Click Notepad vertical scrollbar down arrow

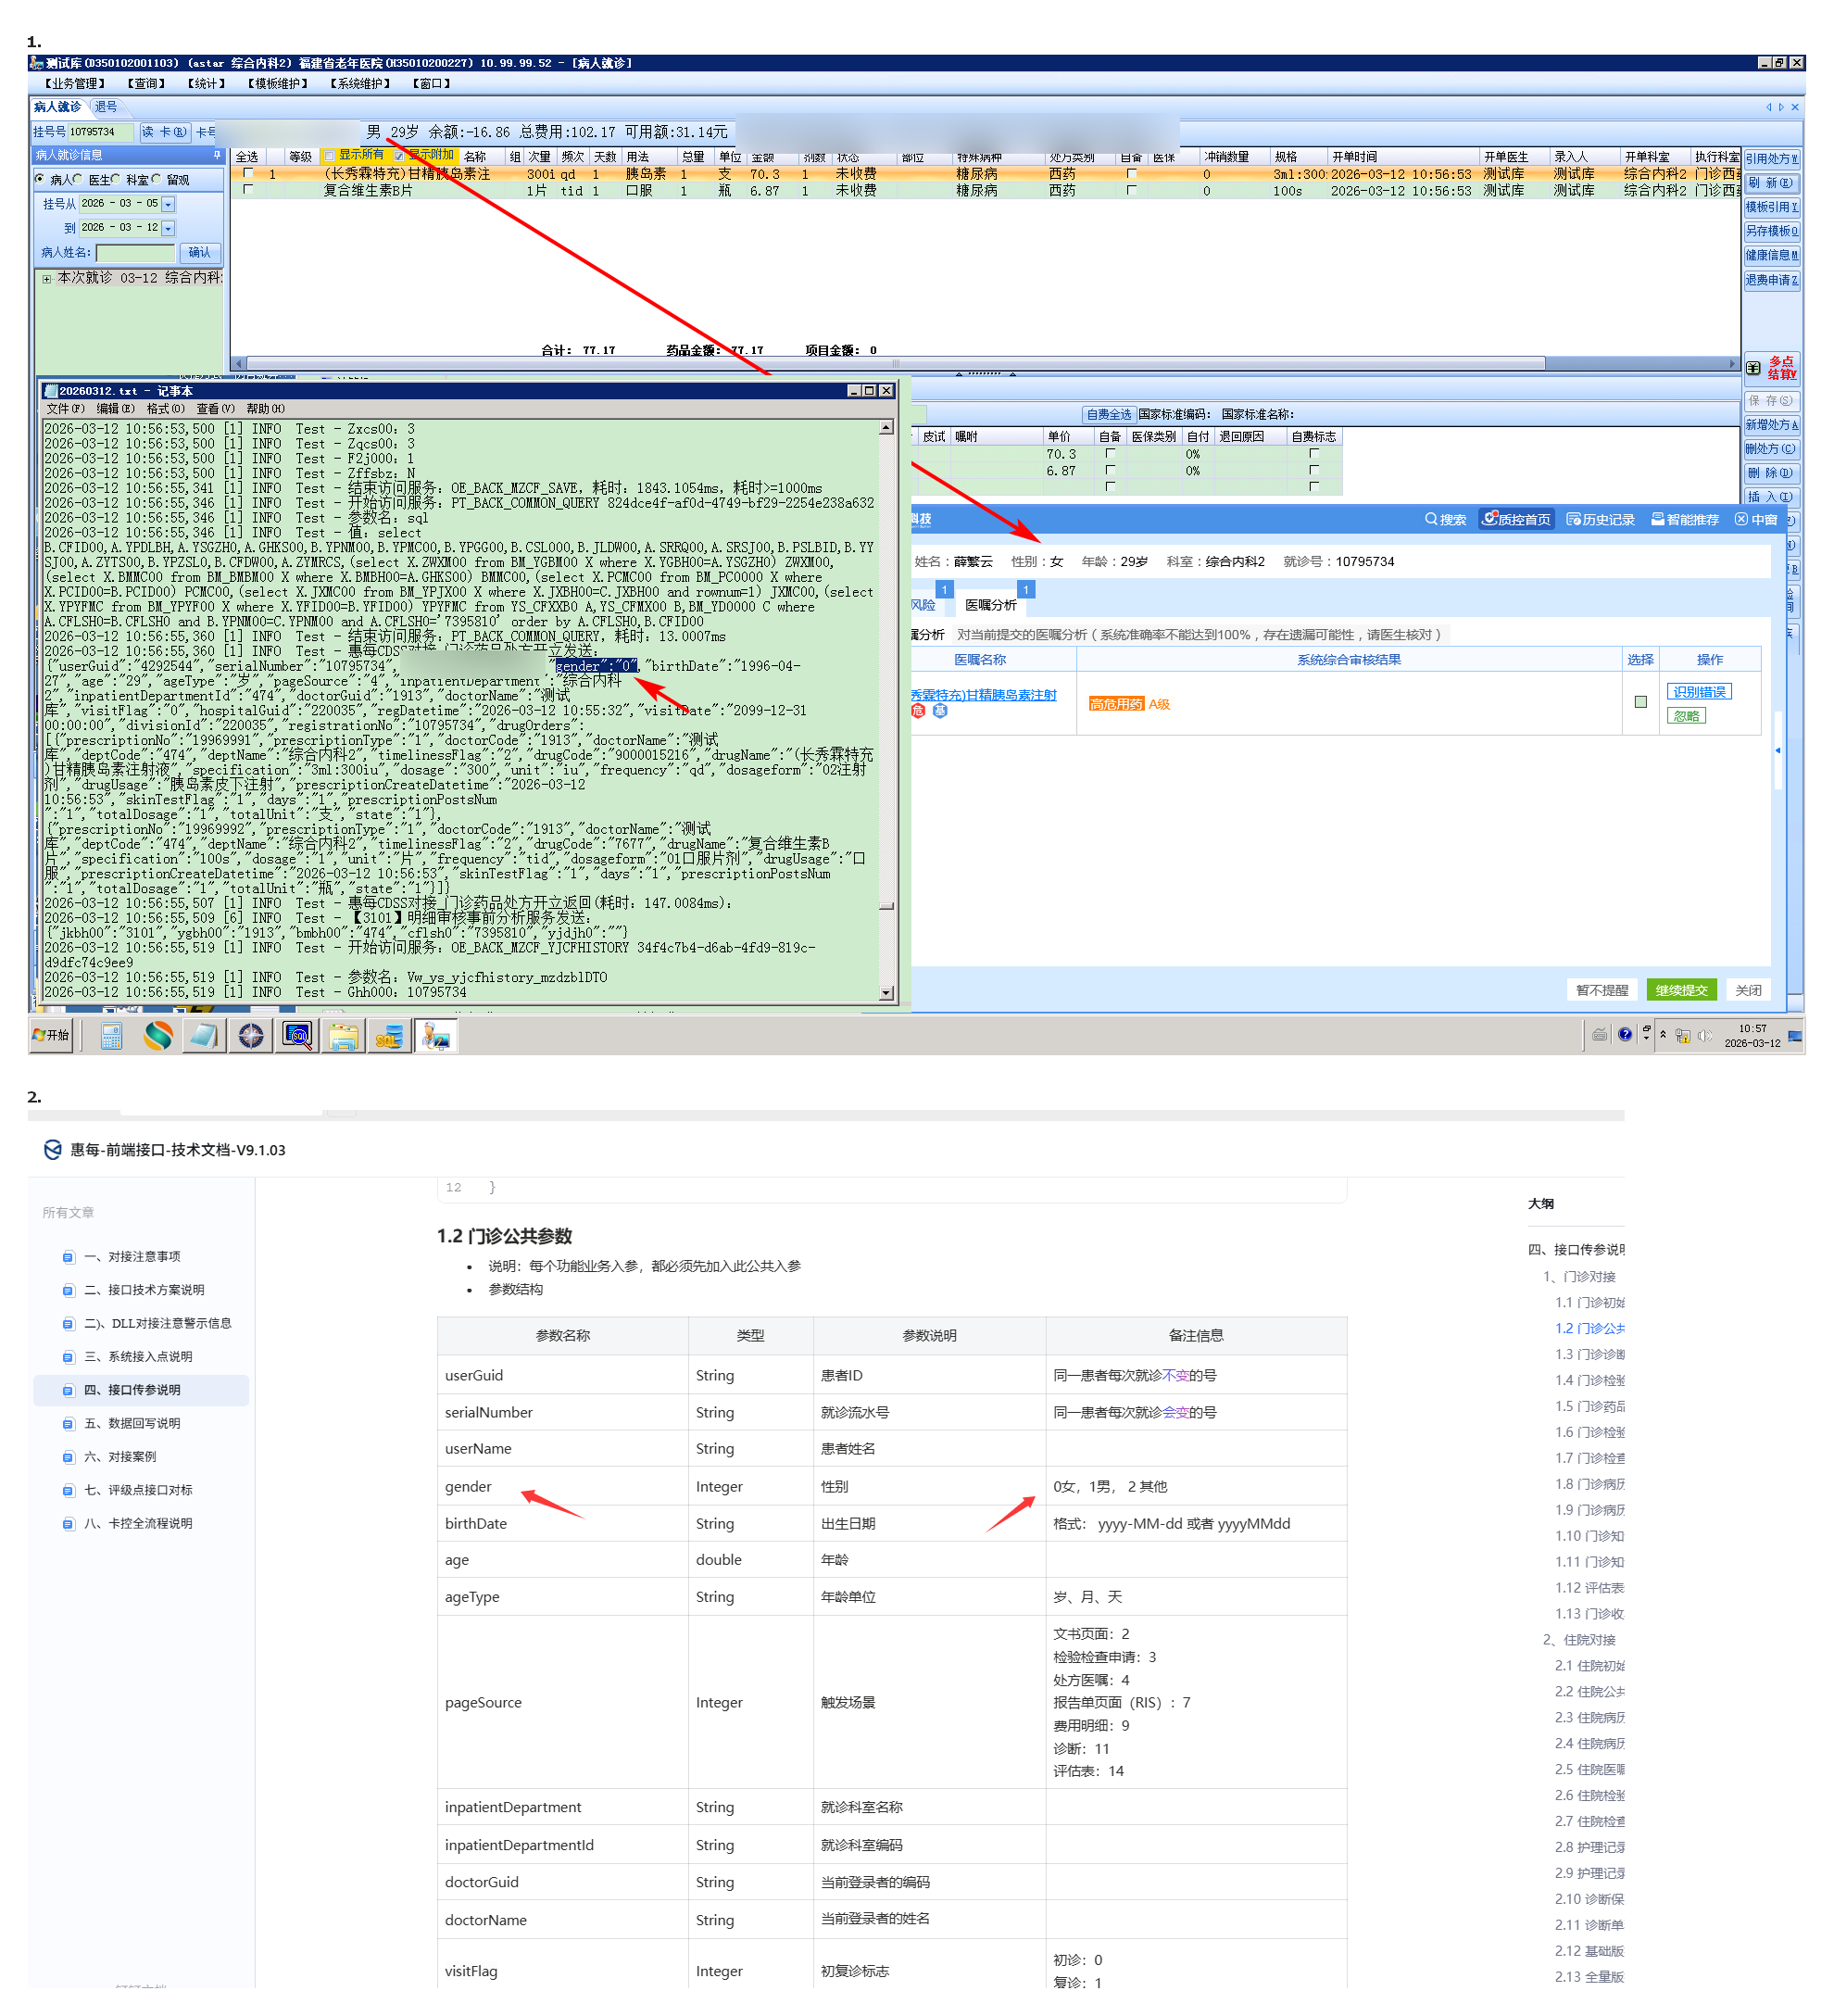pyautogui.click(x=887, y=994)
